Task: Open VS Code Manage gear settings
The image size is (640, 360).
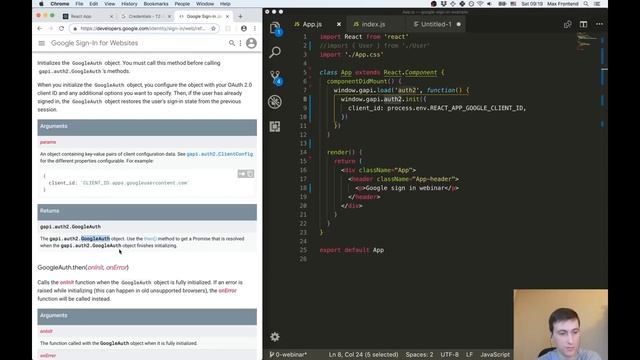Action: click(x=275, y=337)
